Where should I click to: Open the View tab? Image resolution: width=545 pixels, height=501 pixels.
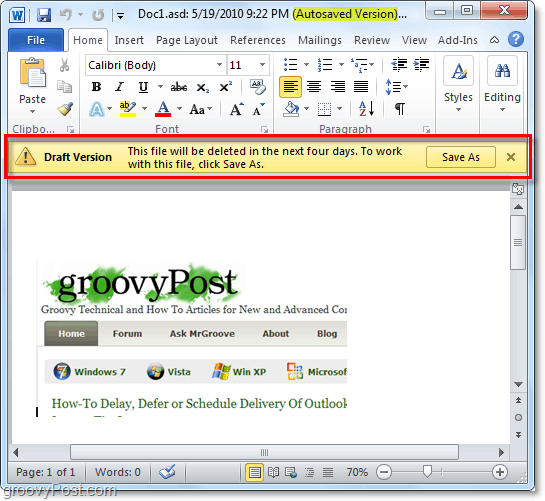414,40
